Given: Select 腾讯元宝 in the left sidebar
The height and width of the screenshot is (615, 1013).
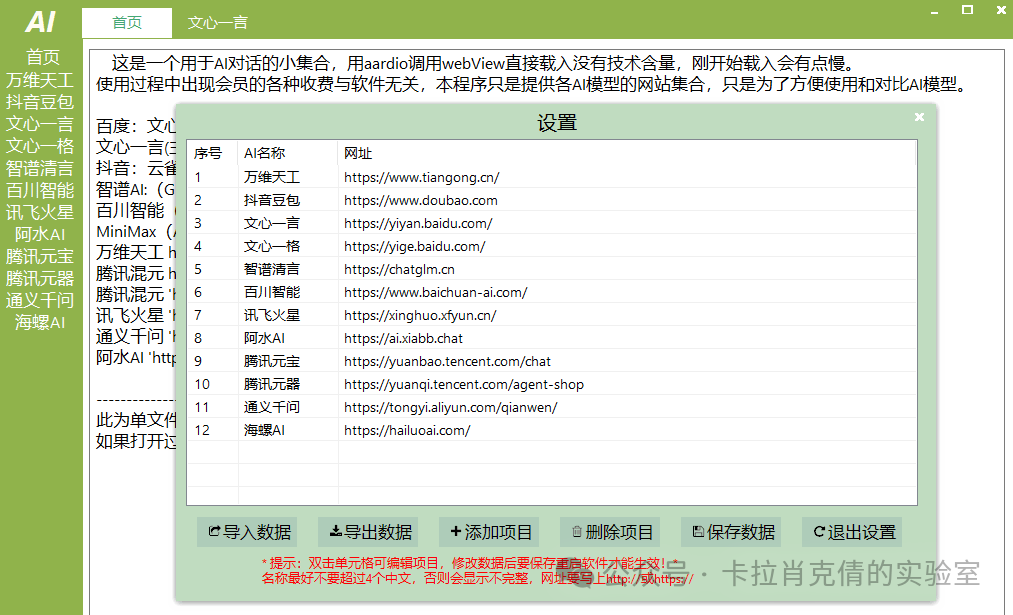Looking at the screenshot, I should coord(40,256).
